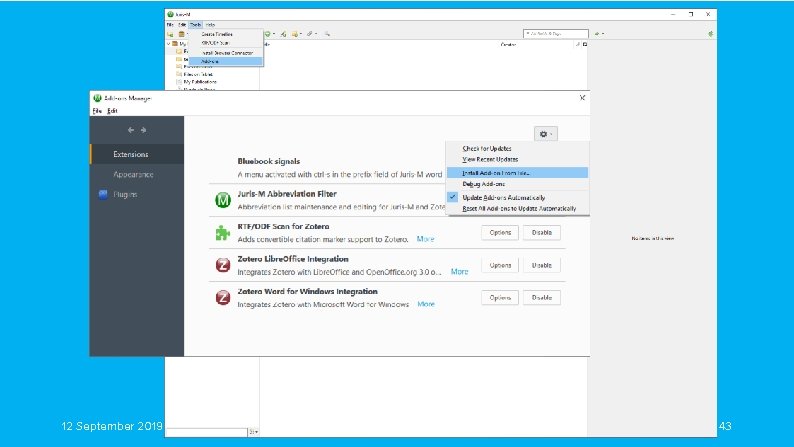Open the gear tools menu in Add-ons Manager

545,134
